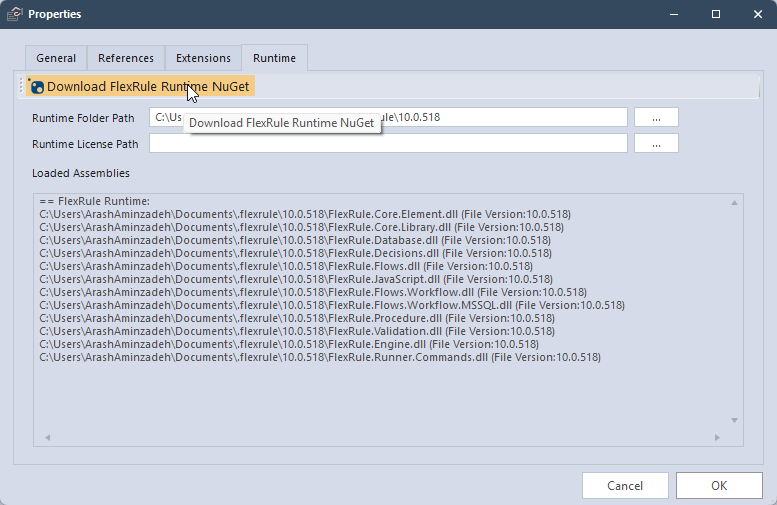Screen dimensions: 777x505
Task: Click the Download FlexRule Runtime NuGet label
Action: [x=148, y=87]
